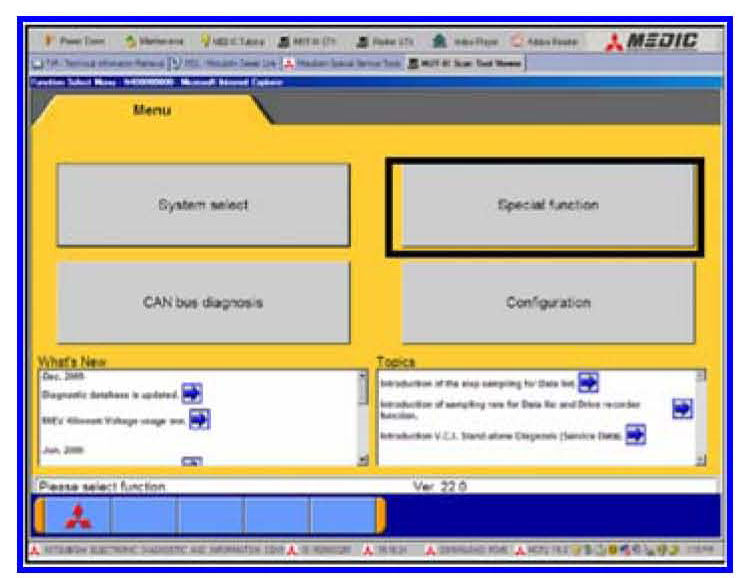Open CAN bus diagnosis
748x578 pixels.
[x=204, y=302]
